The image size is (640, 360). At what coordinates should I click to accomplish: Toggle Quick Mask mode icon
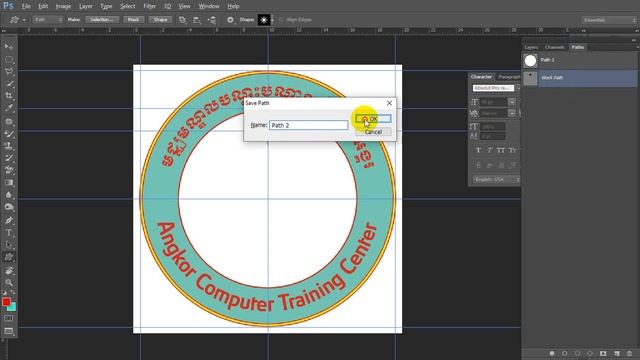click(x=9, y=318)
